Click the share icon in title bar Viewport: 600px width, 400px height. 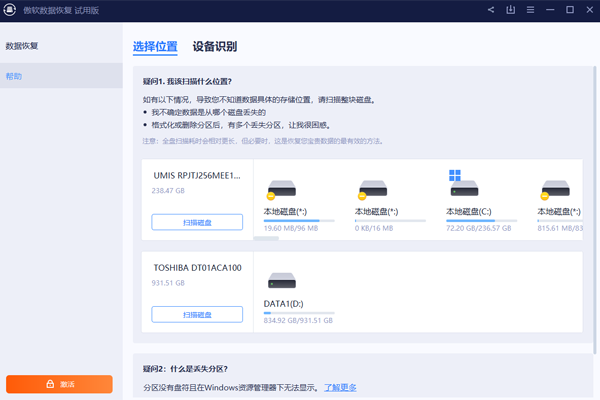(491, 10)
